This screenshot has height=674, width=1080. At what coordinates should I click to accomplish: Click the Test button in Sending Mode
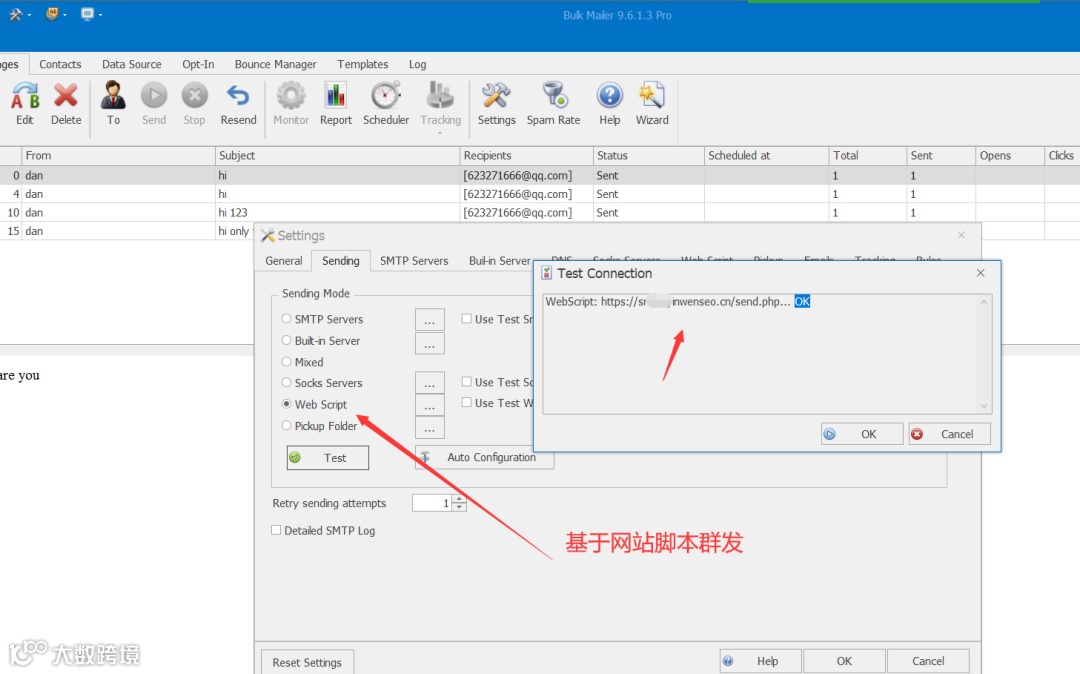[x=328, y=458]
